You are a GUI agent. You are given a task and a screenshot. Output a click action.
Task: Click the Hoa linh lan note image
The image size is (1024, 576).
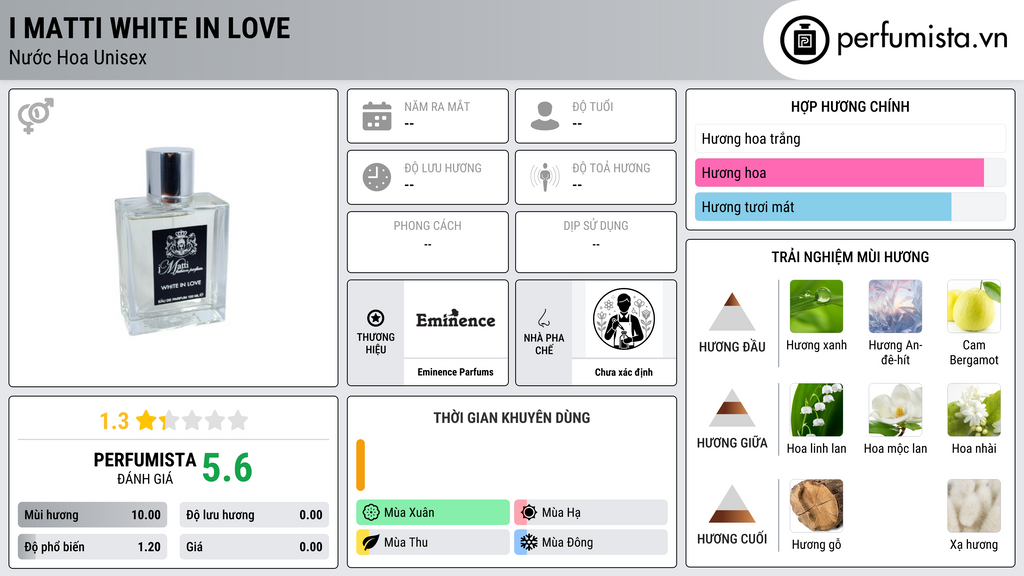(816, 409)
